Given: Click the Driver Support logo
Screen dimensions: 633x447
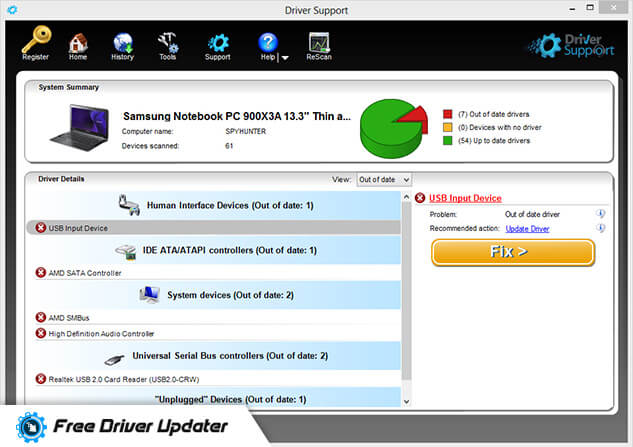Looking at the screenshot, I should (571, 46).
